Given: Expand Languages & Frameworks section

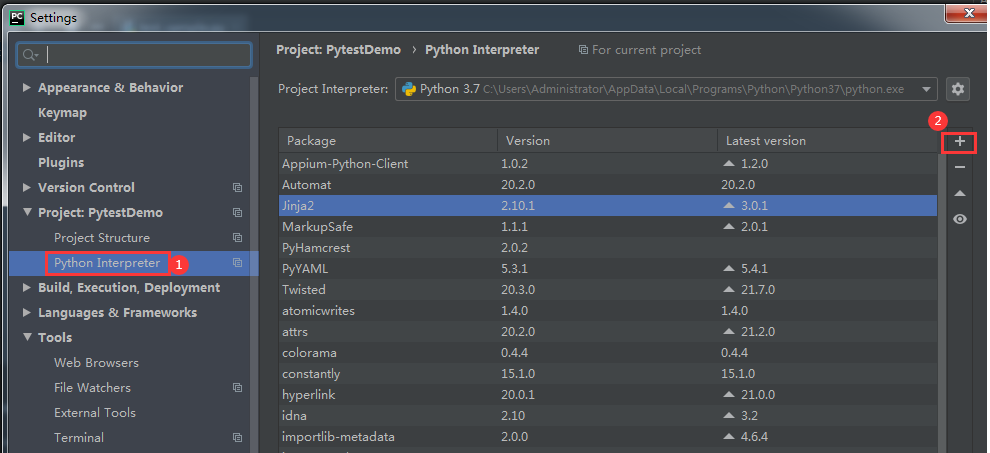Looking at the screenshot, I should tap(27, 312).
